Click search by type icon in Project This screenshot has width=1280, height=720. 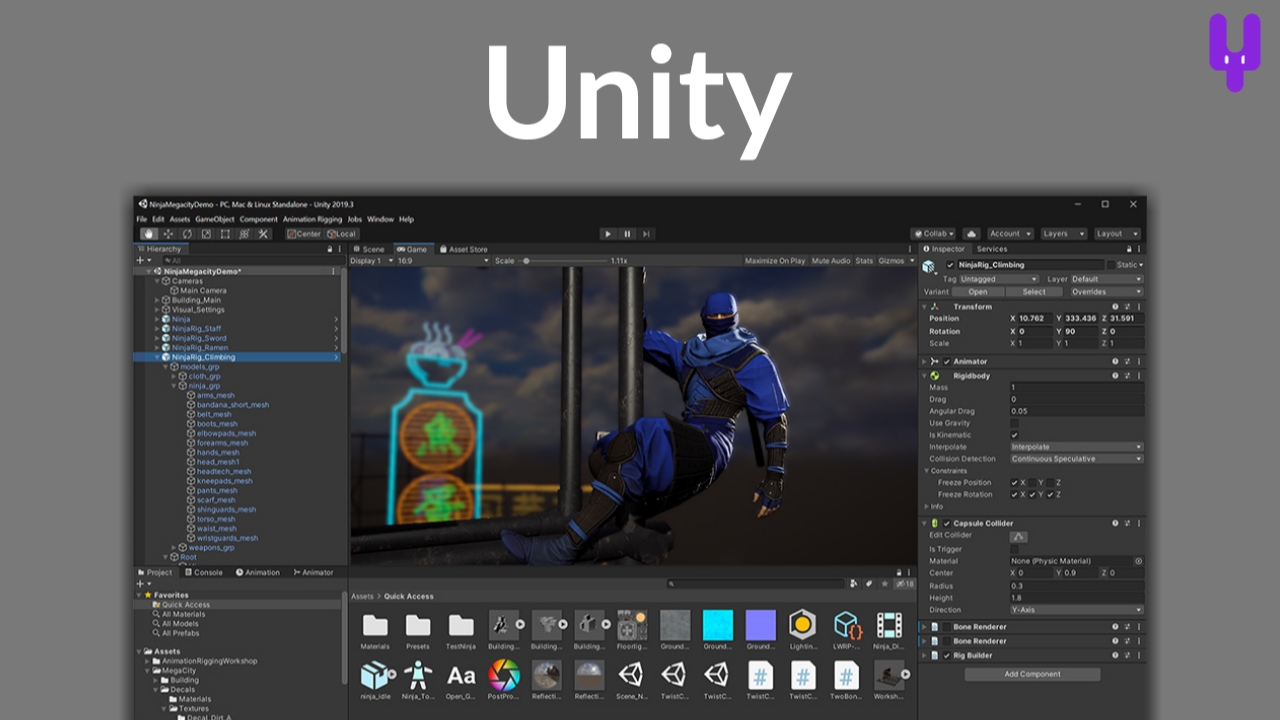pos(854,583)
